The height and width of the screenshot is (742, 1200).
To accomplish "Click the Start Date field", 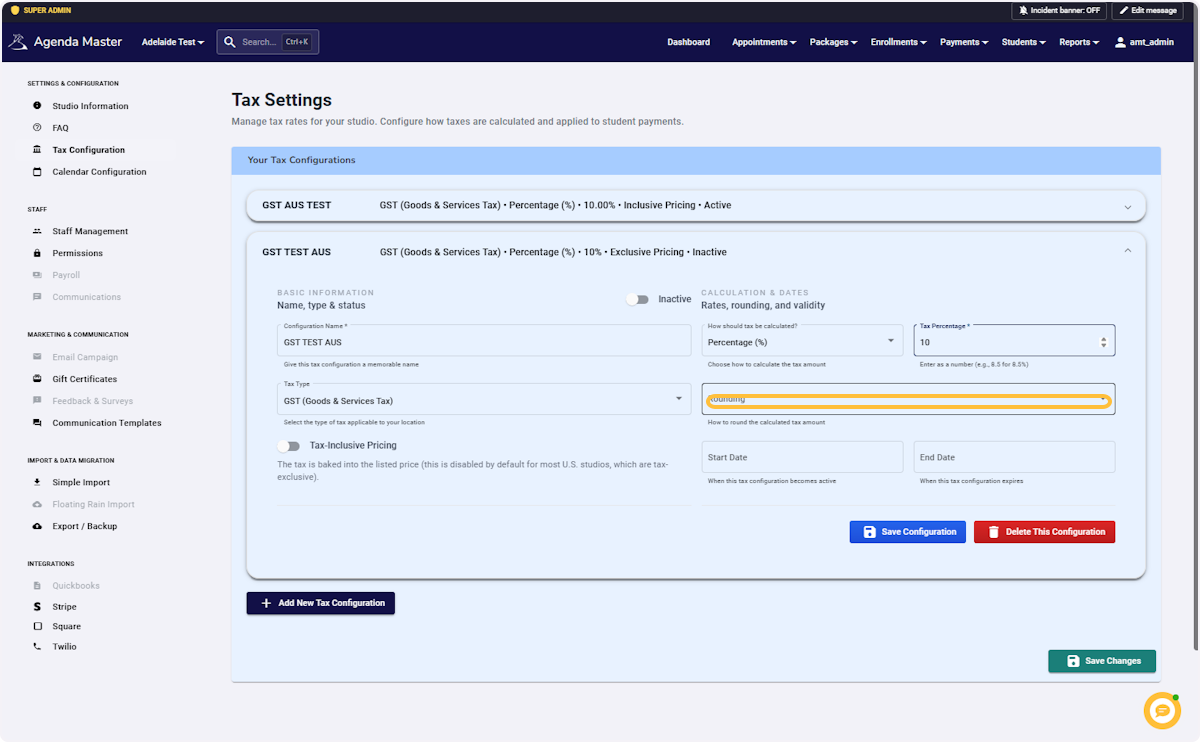I will coord(802,457).
